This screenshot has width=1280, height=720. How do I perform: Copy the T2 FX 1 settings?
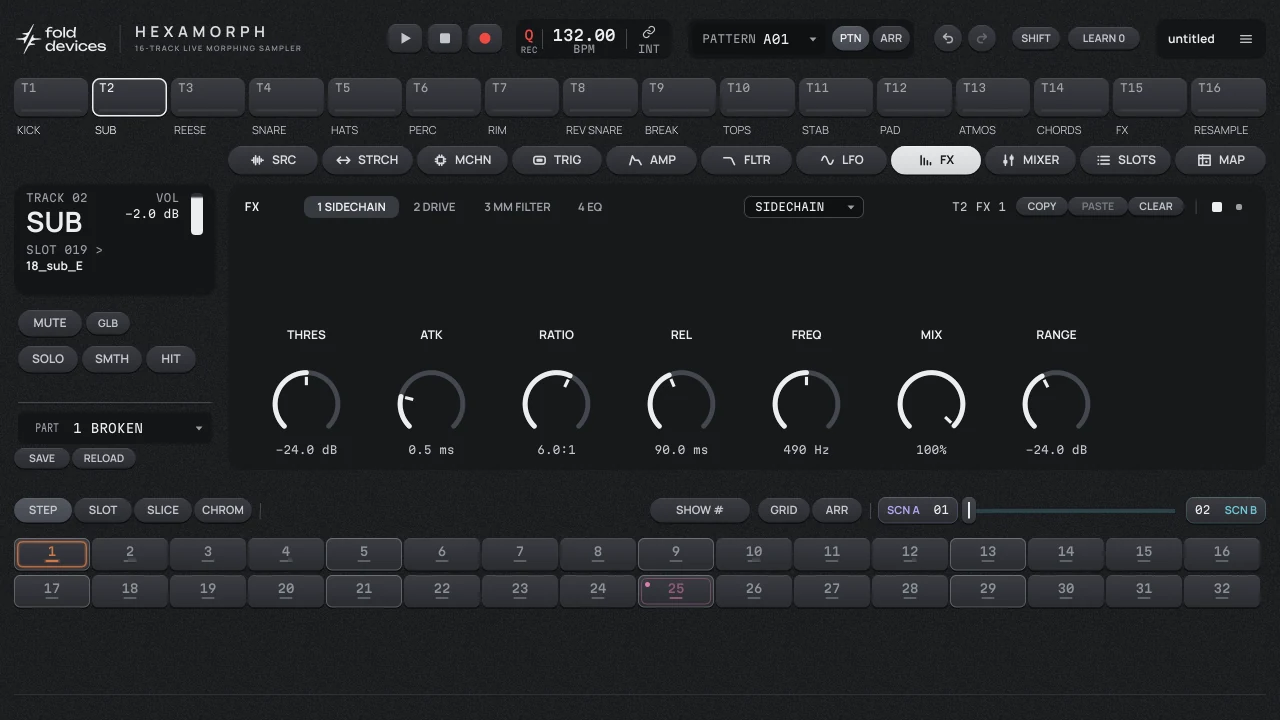coord(1042,206)
